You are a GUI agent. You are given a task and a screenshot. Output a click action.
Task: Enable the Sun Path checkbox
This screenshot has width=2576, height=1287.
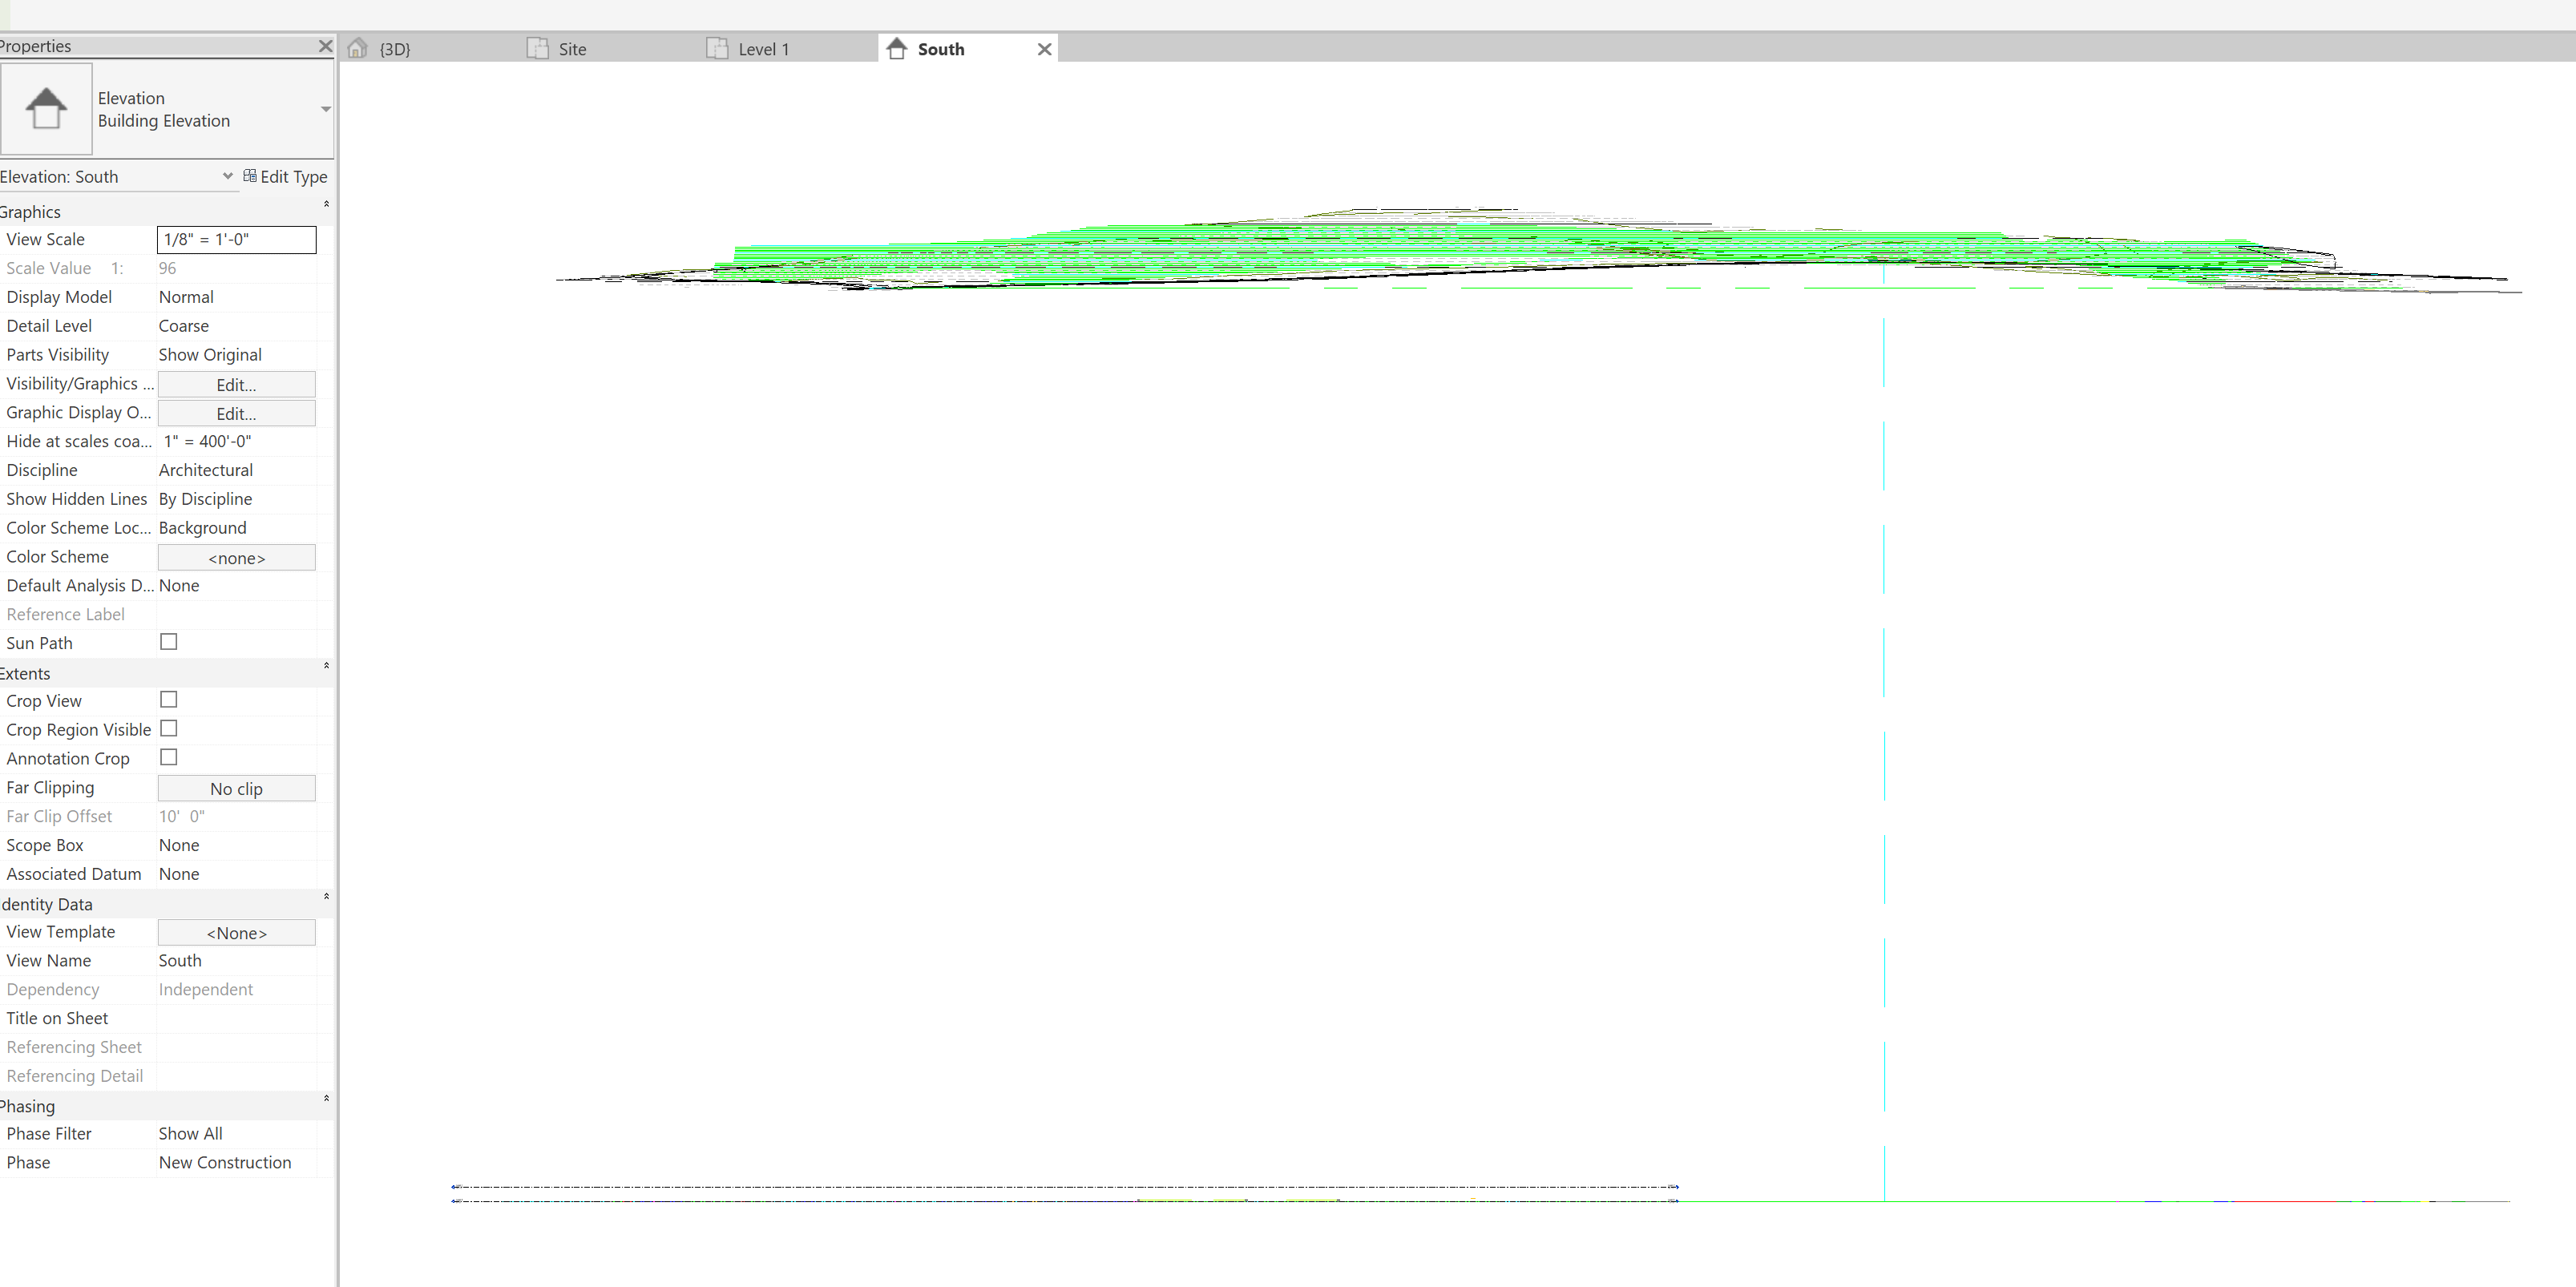168,641
